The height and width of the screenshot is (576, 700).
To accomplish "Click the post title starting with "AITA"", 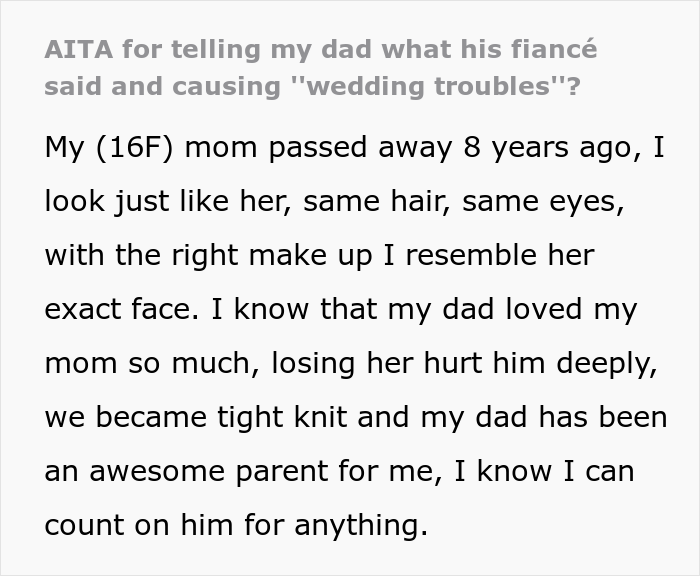I will [x=320, y=50].
